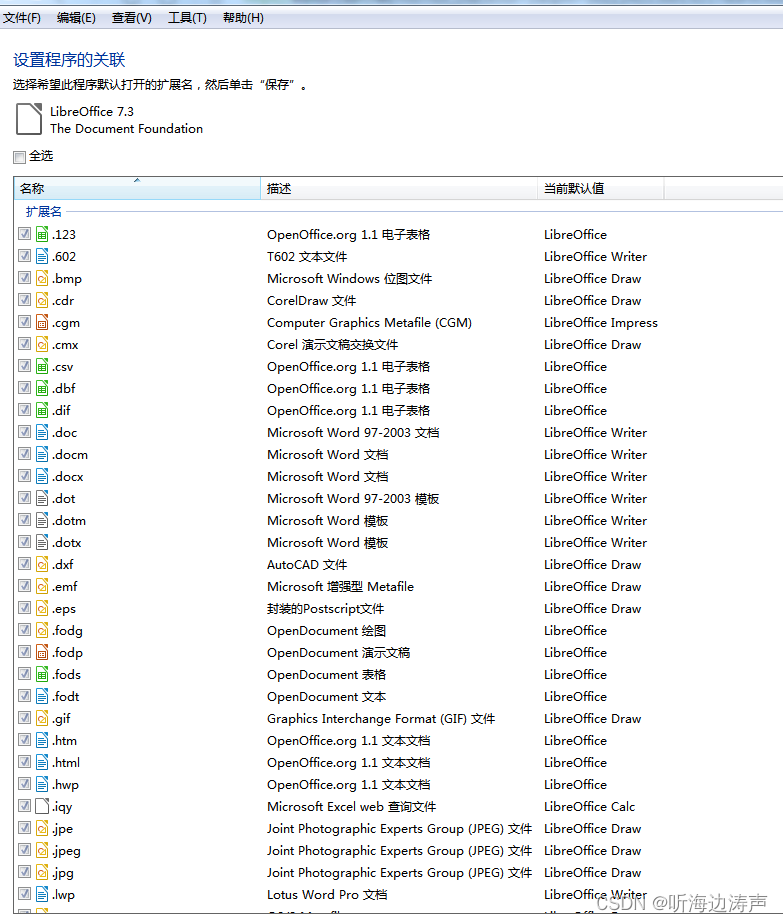Click the blank file icon beside .iqy
The width and height of the screenshot is (783, 922).
42,806
